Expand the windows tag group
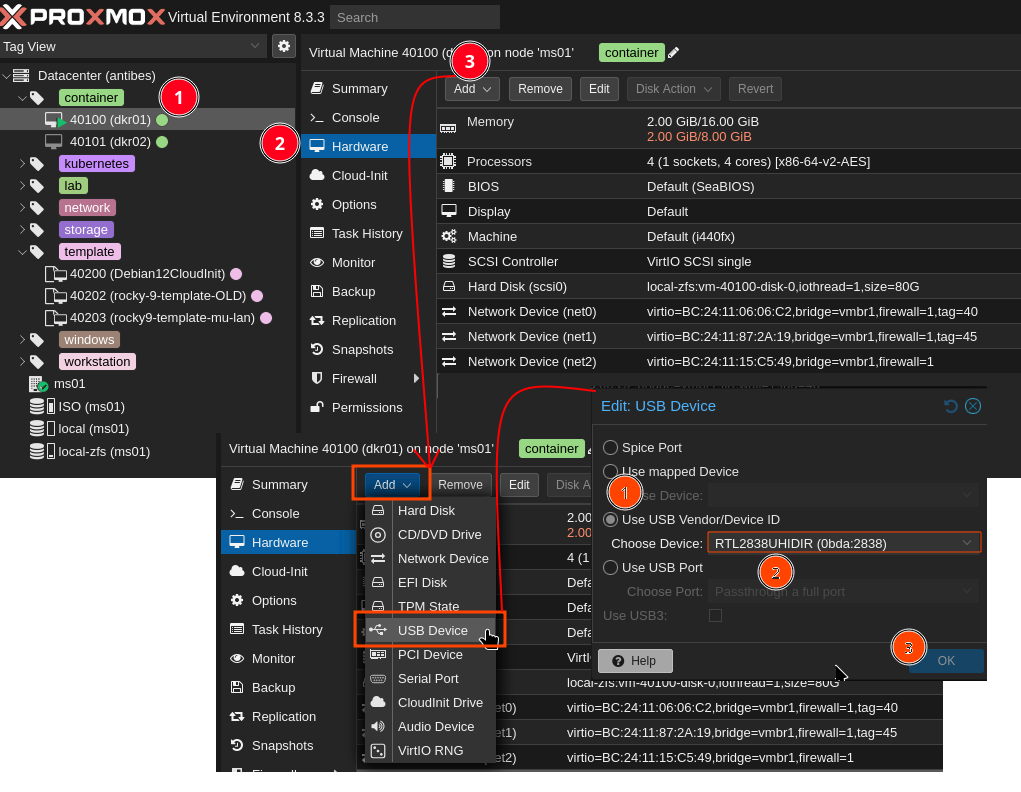 point(21,339)
